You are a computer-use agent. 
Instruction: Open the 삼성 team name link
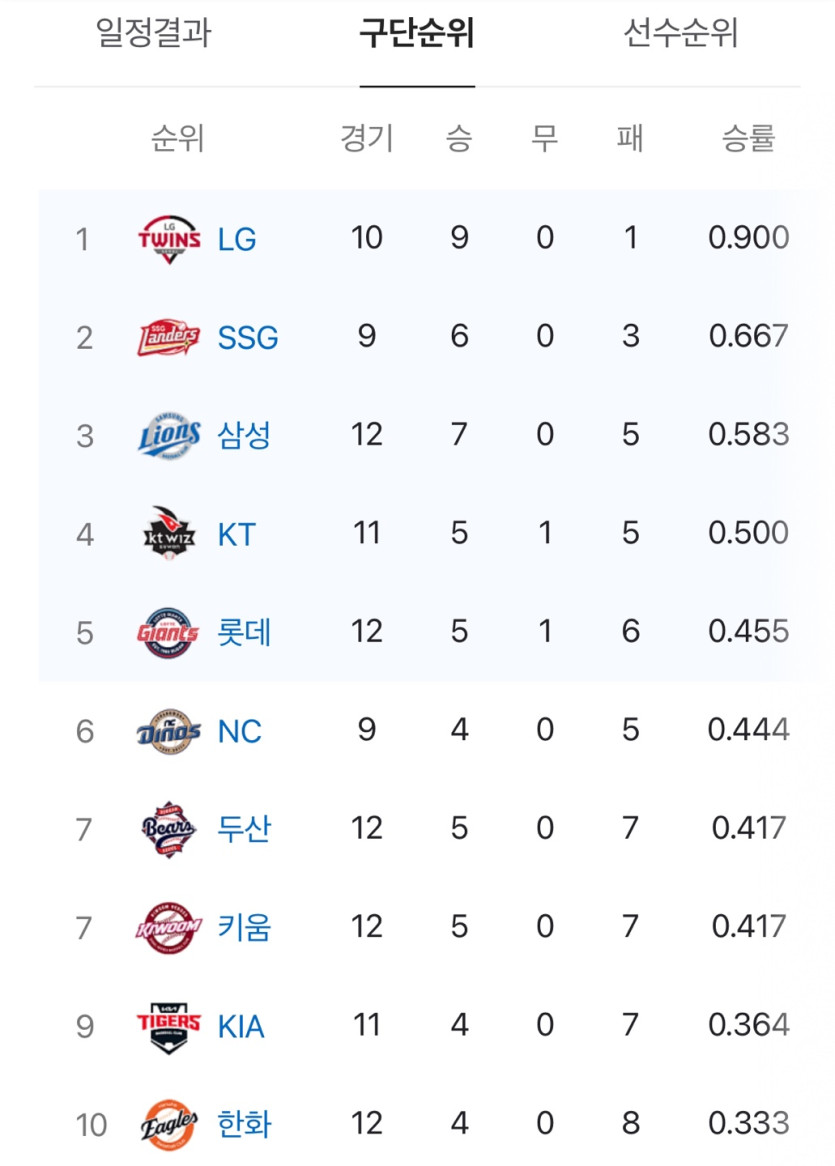[244, 435]
